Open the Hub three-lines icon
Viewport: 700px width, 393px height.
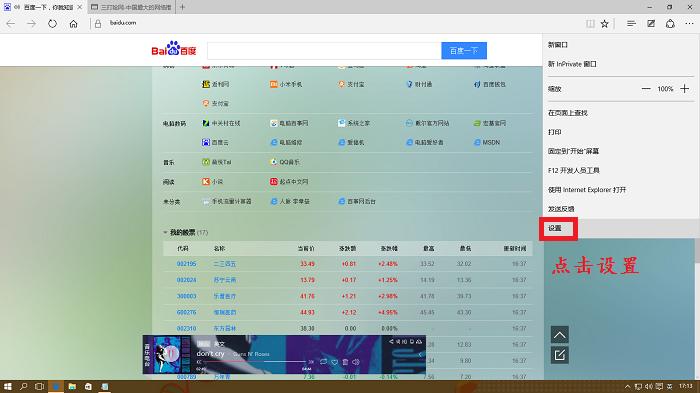point(631,24)
